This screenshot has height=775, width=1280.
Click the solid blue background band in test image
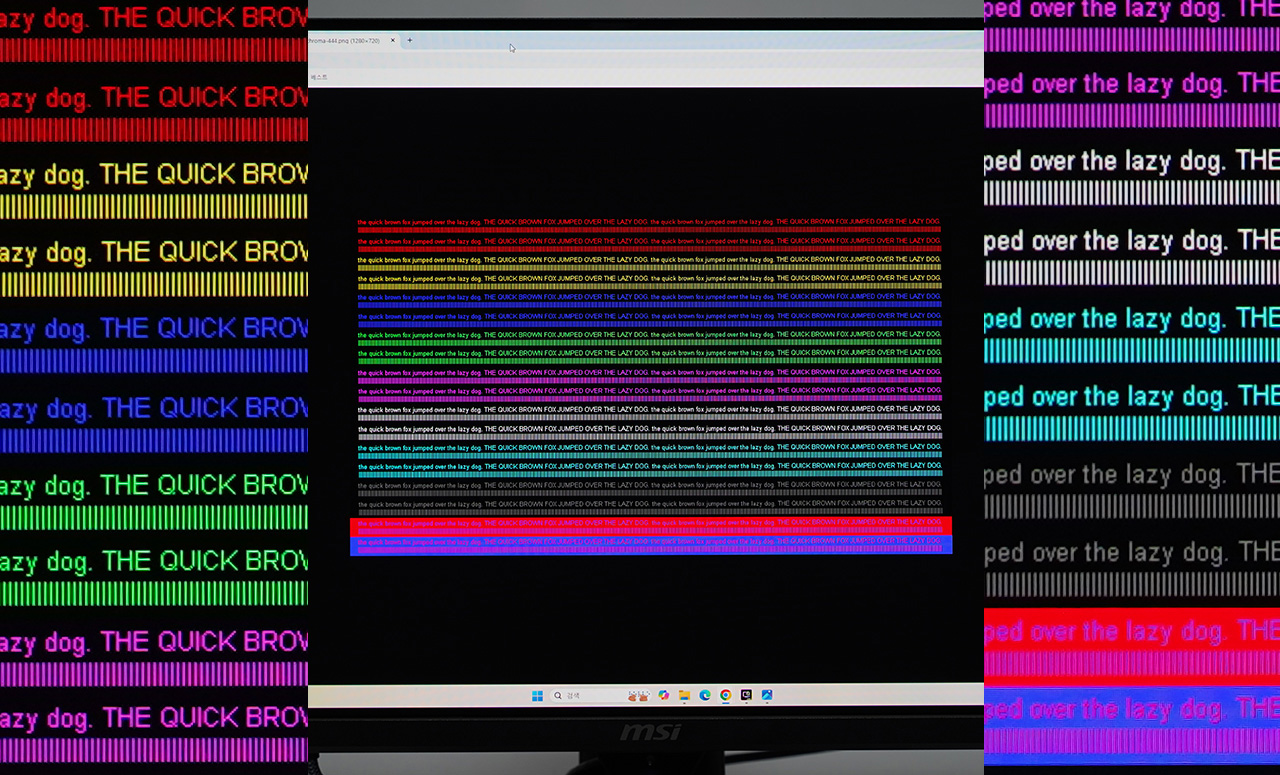tap(650, 545)
